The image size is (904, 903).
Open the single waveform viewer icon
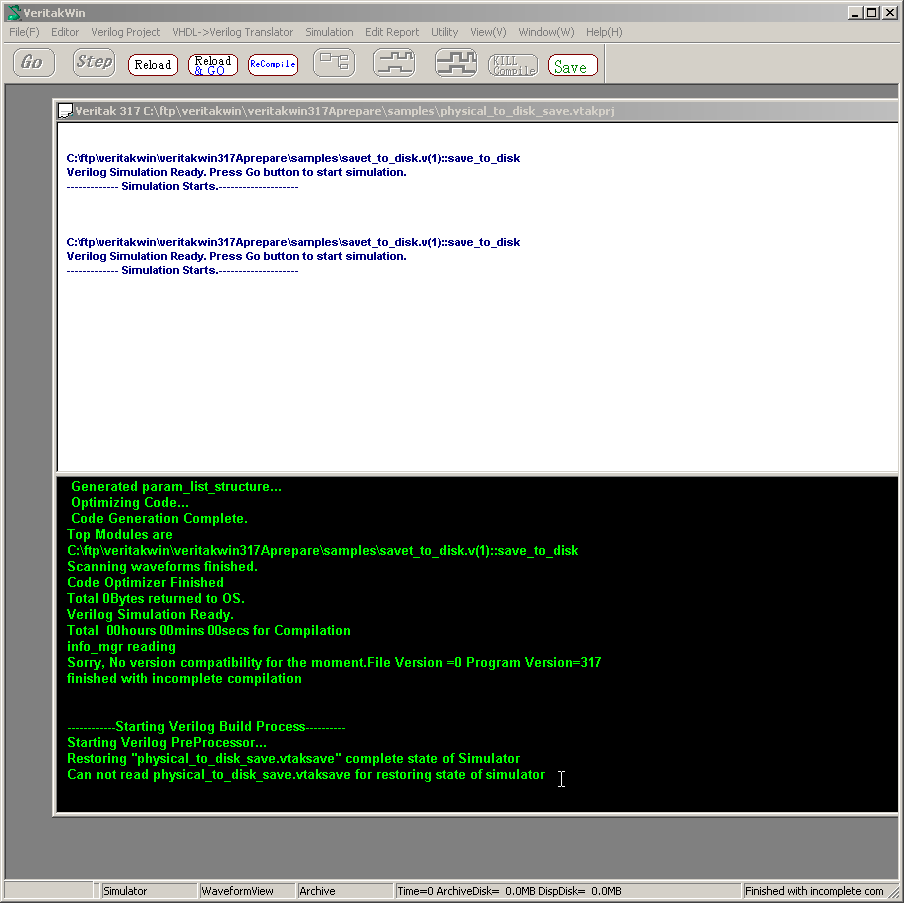pos(394,62)
